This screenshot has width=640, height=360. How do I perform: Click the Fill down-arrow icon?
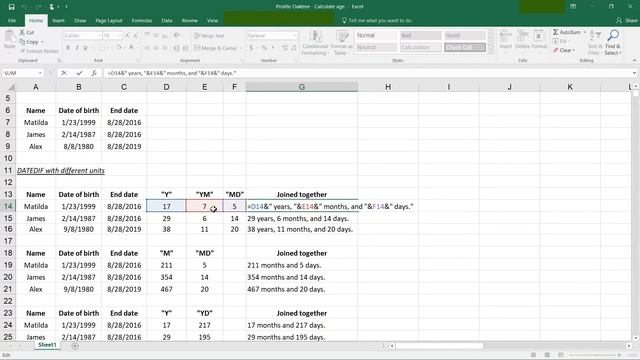(x=556, y=41)
